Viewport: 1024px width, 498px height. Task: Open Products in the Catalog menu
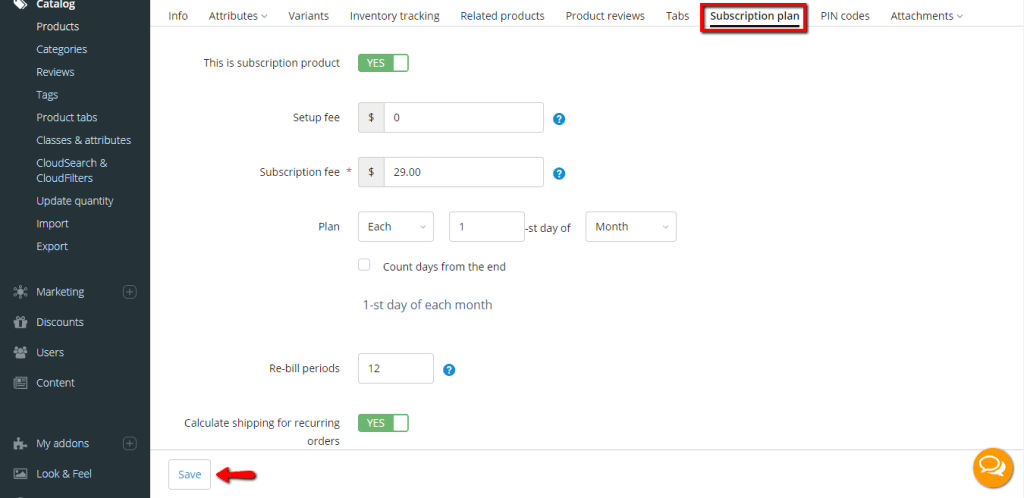click(x=57, y=27)
